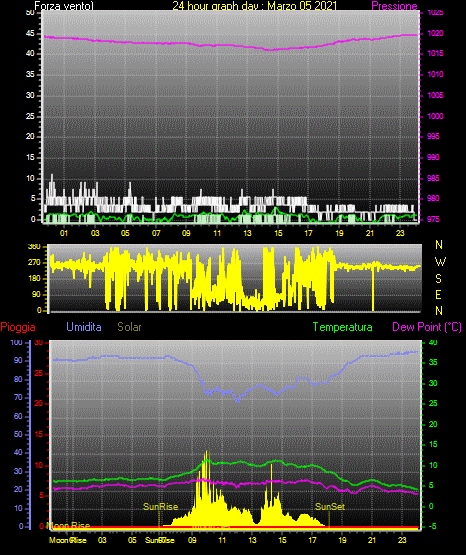Click wind speed value '25' on the left axis
Screen dimensions: 466x555
(x=30, y=116)
